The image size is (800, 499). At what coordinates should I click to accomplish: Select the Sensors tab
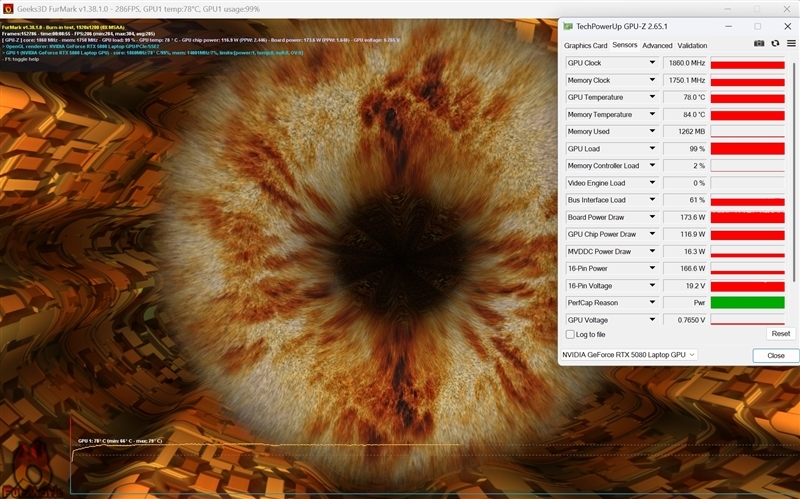click(x=624, y=45)
